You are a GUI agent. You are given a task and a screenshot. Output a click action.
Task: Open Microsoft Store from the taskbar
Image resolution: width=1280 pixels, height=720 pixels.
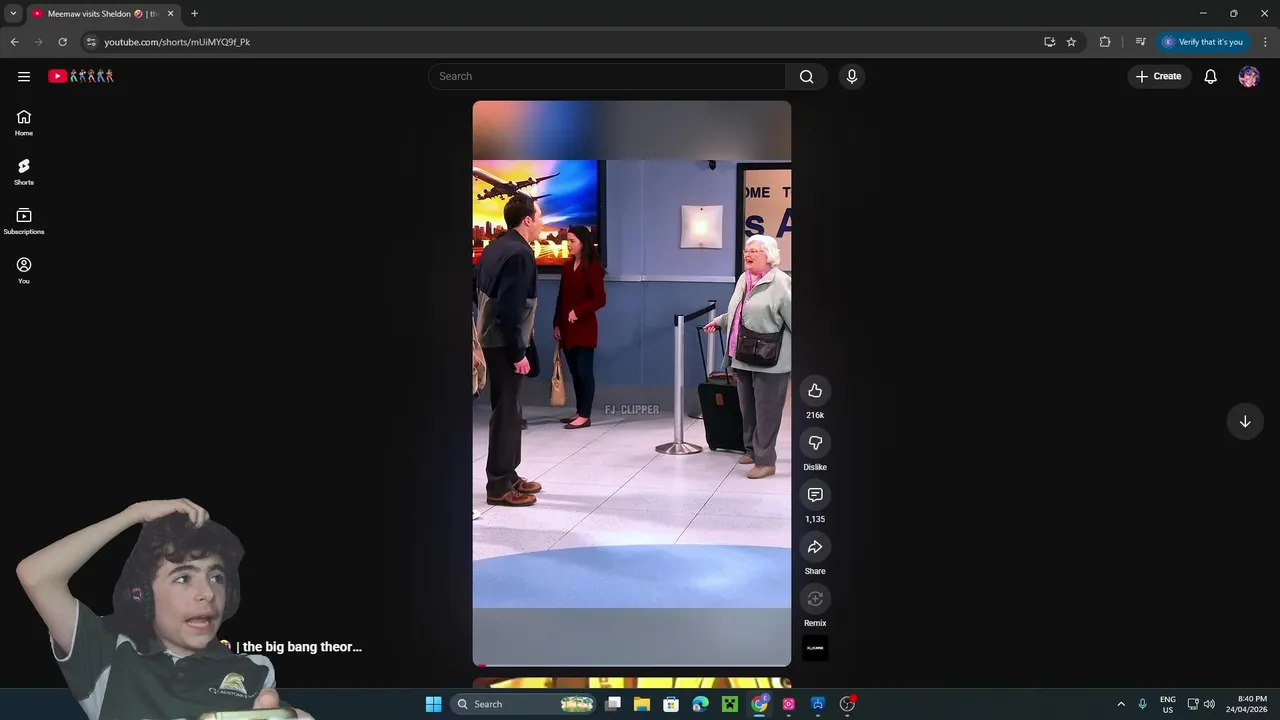[x=671, y=704]
